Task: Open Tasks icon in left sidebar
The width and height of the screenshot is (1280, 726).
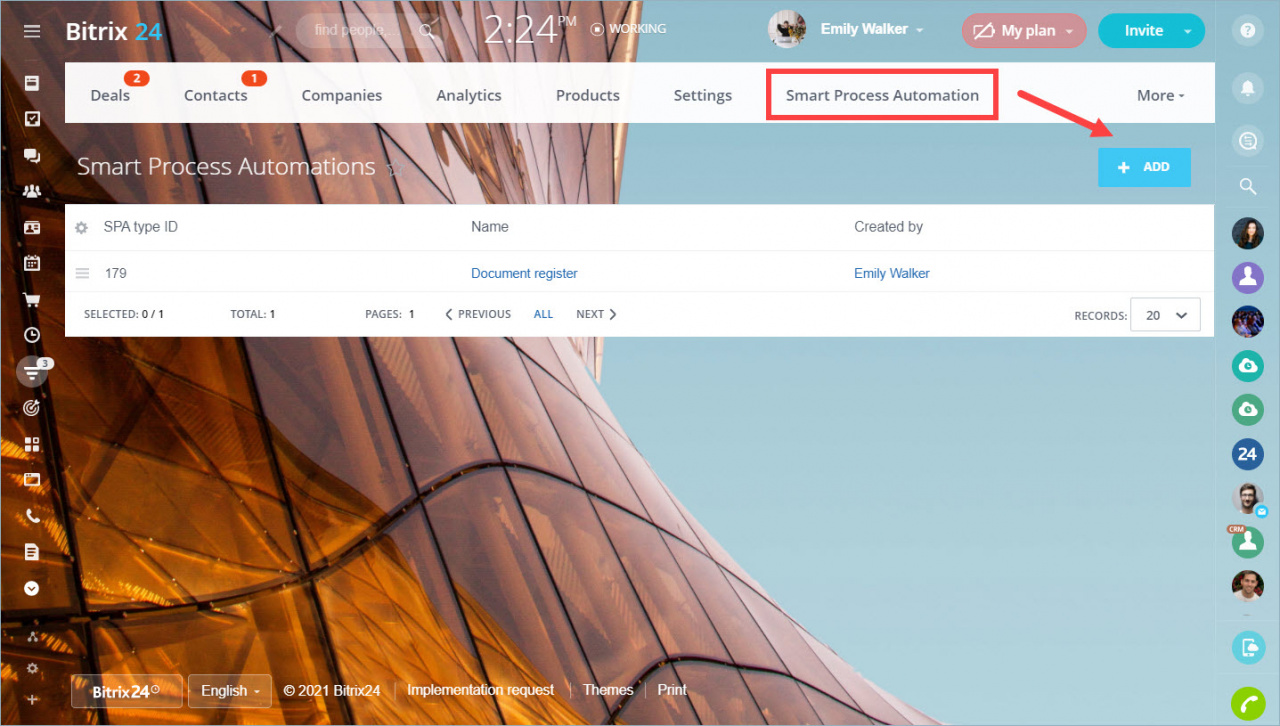Action: 32,119
